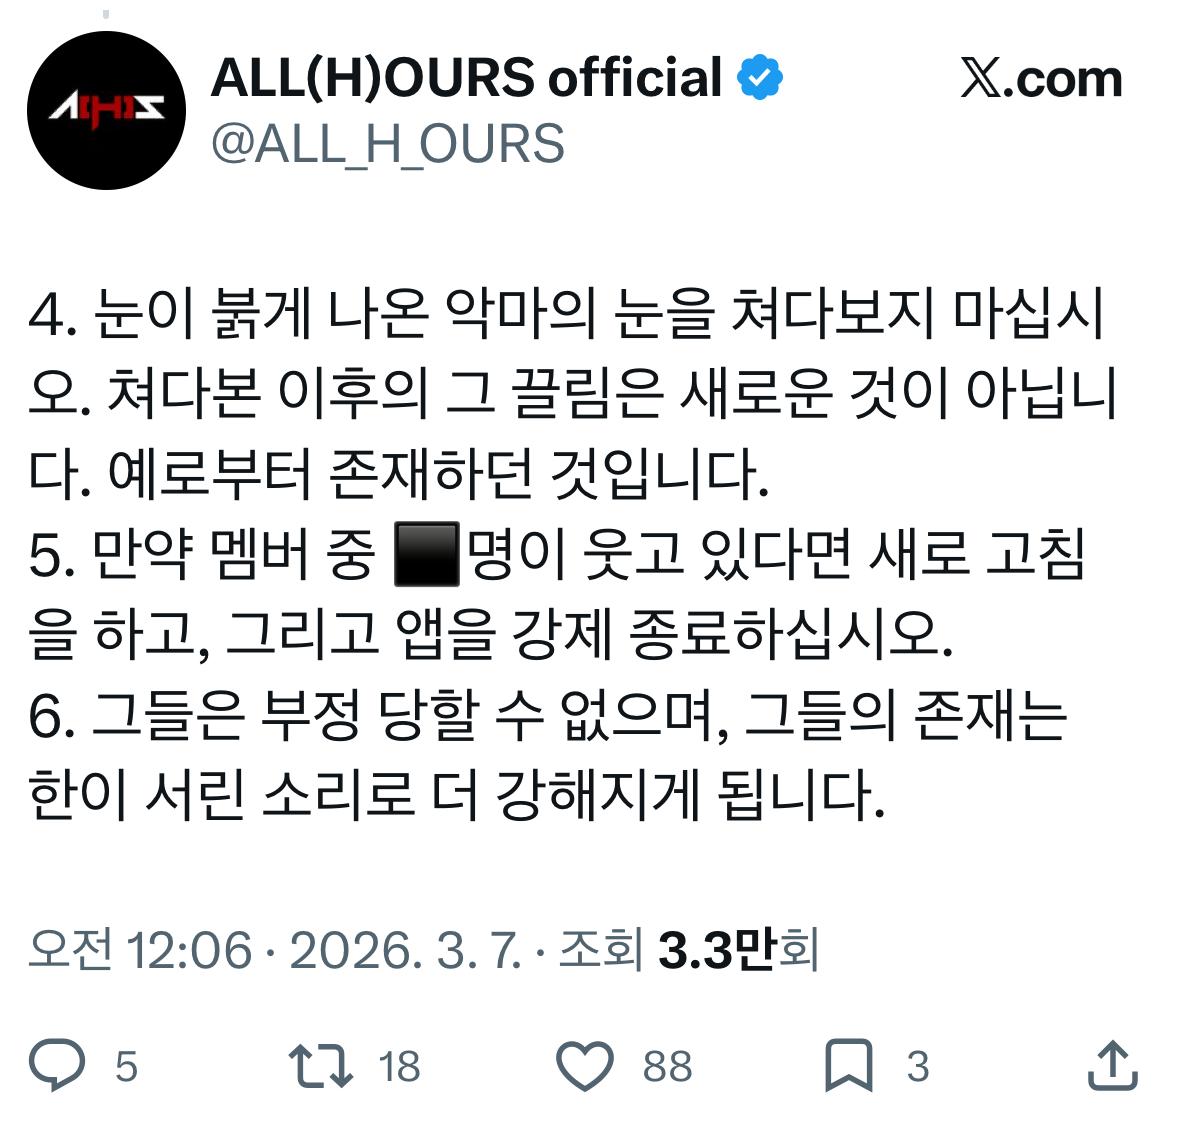Click the black censored square in item 5
The width and height of the screenshot is (1179, 1138).
[427, 554]
